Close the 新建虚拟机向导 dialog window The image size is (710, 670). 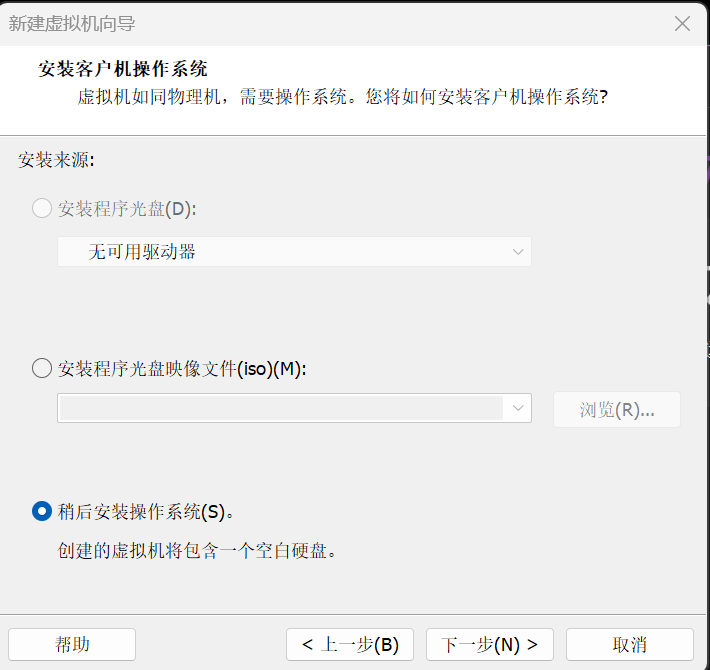(682, 23)
